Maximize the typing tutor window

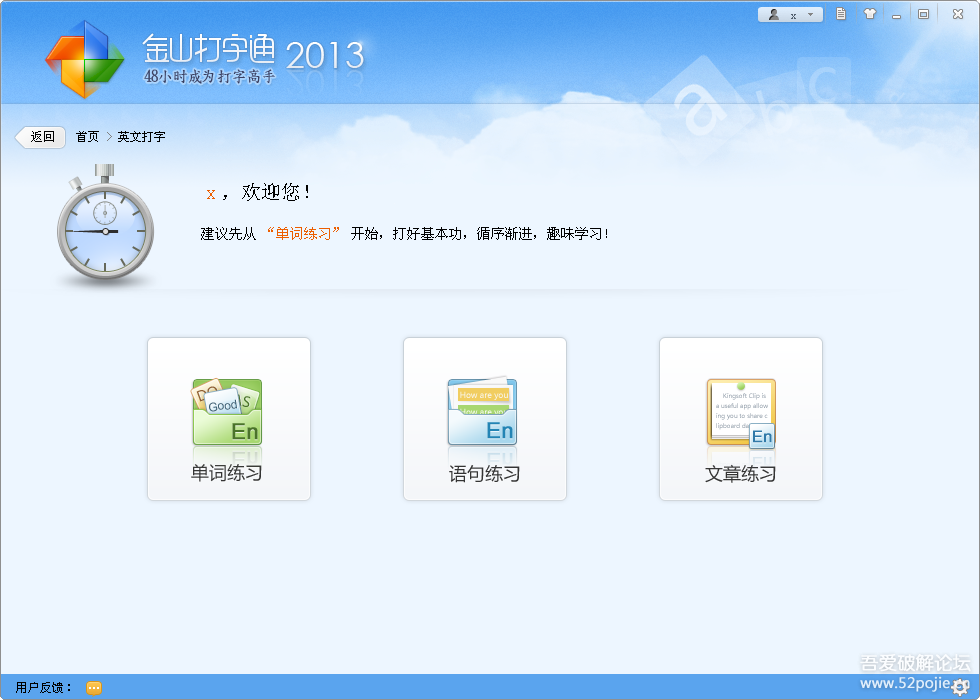point(923,14)
